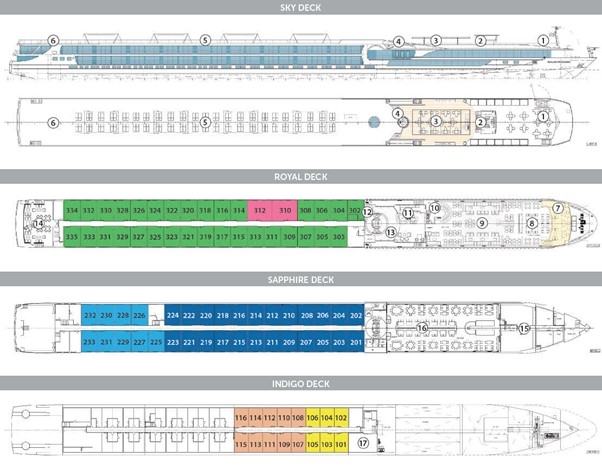Image resolution: width=602 pixels, height=474 pixels.
Task: Select circled marker 10 on Royal Deck
Action: click(434, 207)
